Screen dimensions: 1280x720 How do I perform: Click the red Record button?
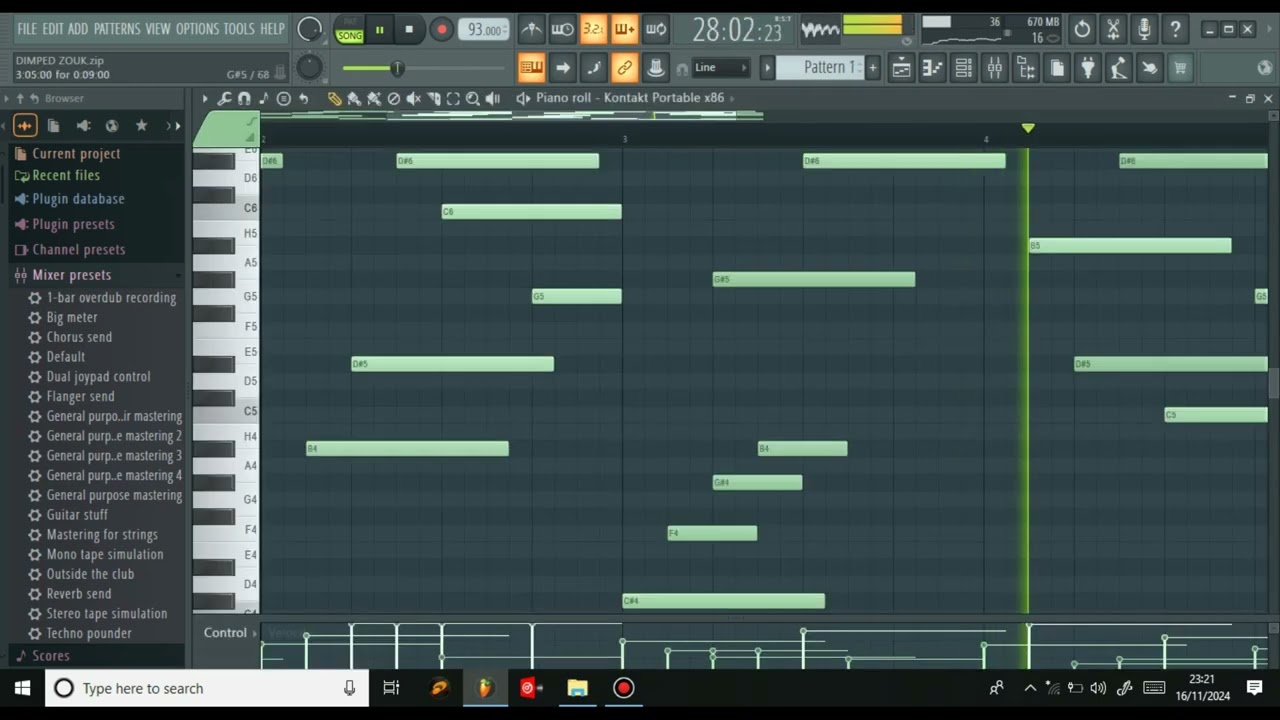point(441,30)
